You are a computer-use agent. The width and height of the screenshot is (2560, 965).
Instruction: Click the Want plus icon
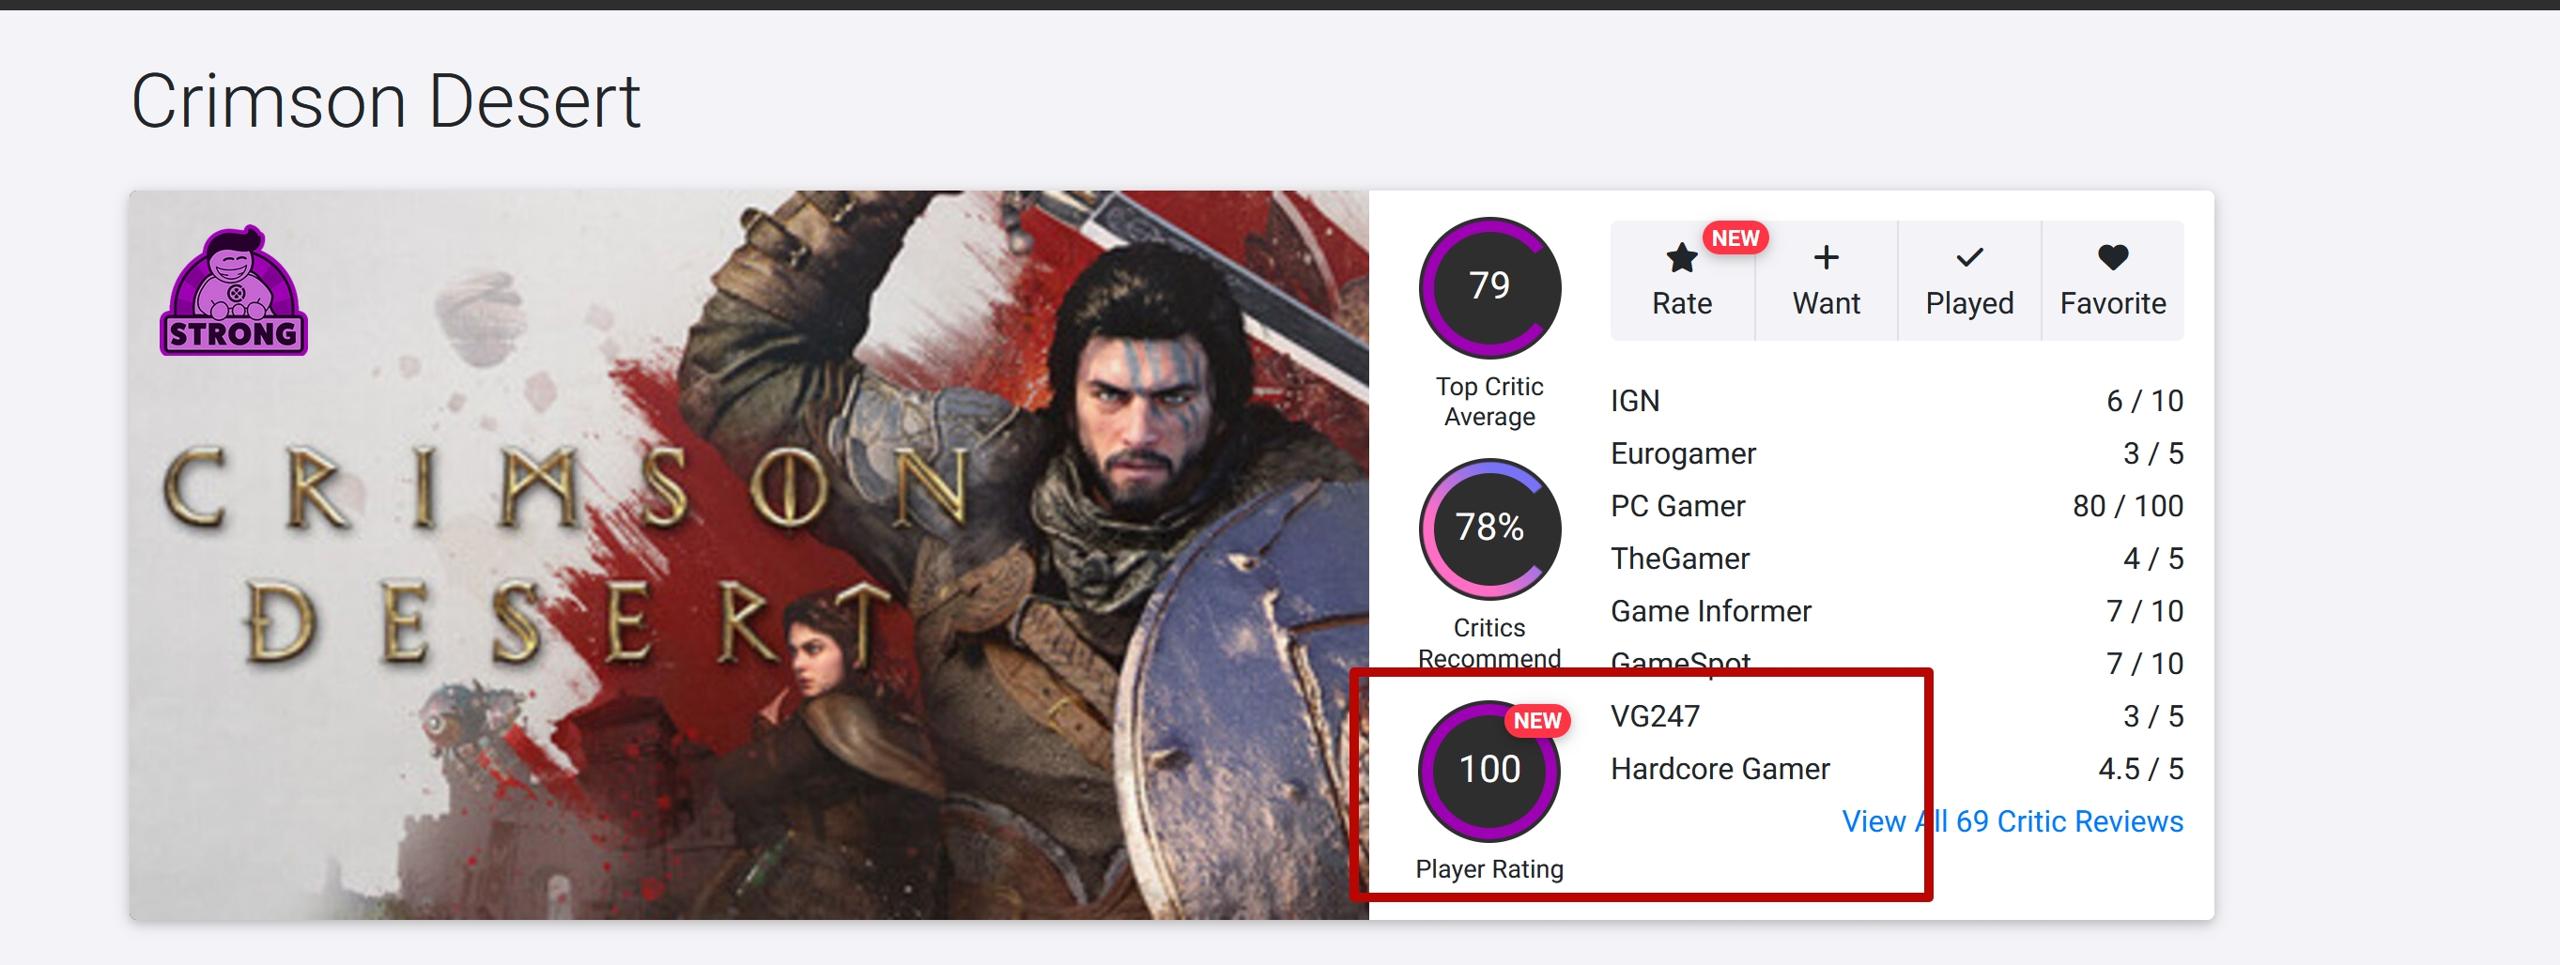point(1825,258)
